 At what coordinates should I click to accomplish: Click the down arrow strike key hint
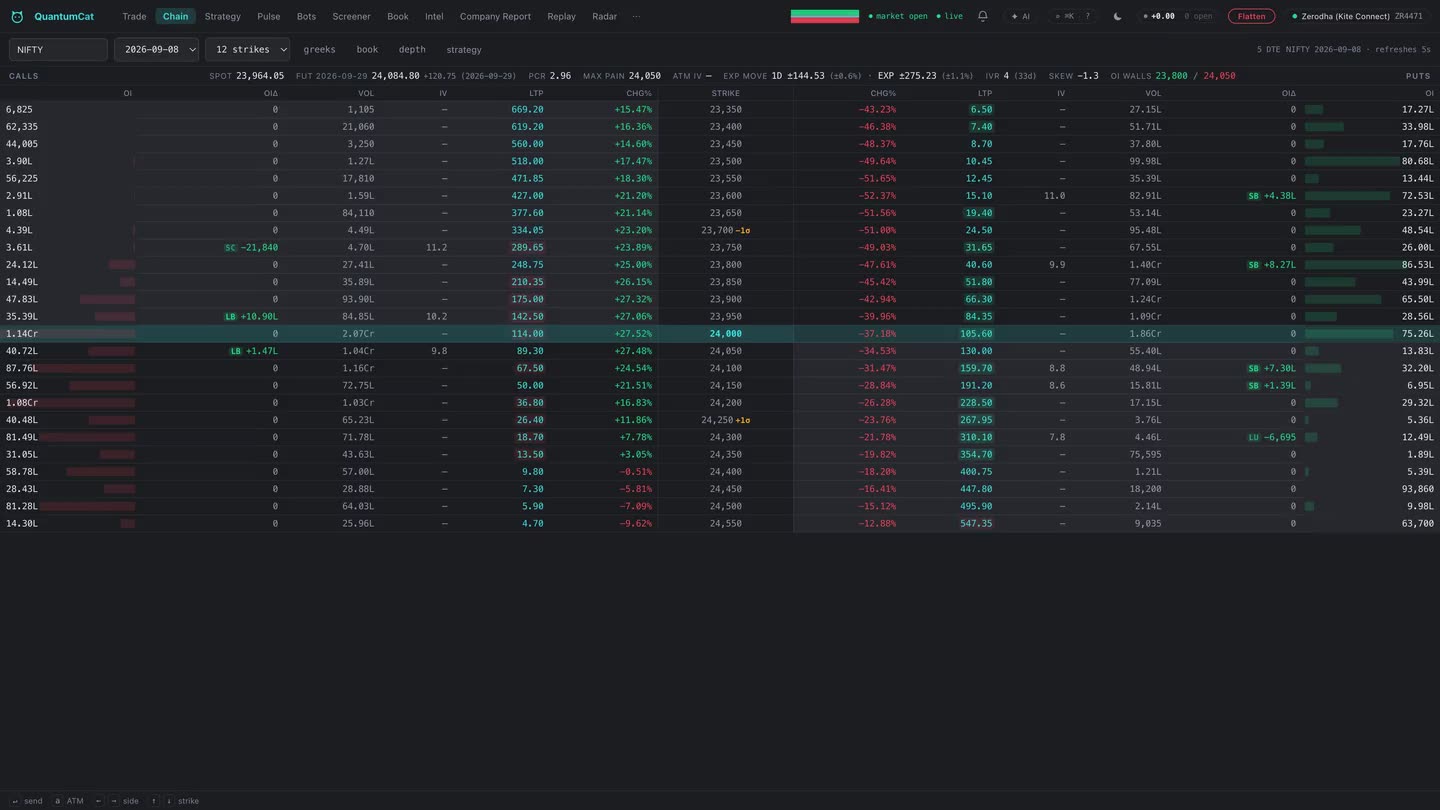click(x=169, y=801)
